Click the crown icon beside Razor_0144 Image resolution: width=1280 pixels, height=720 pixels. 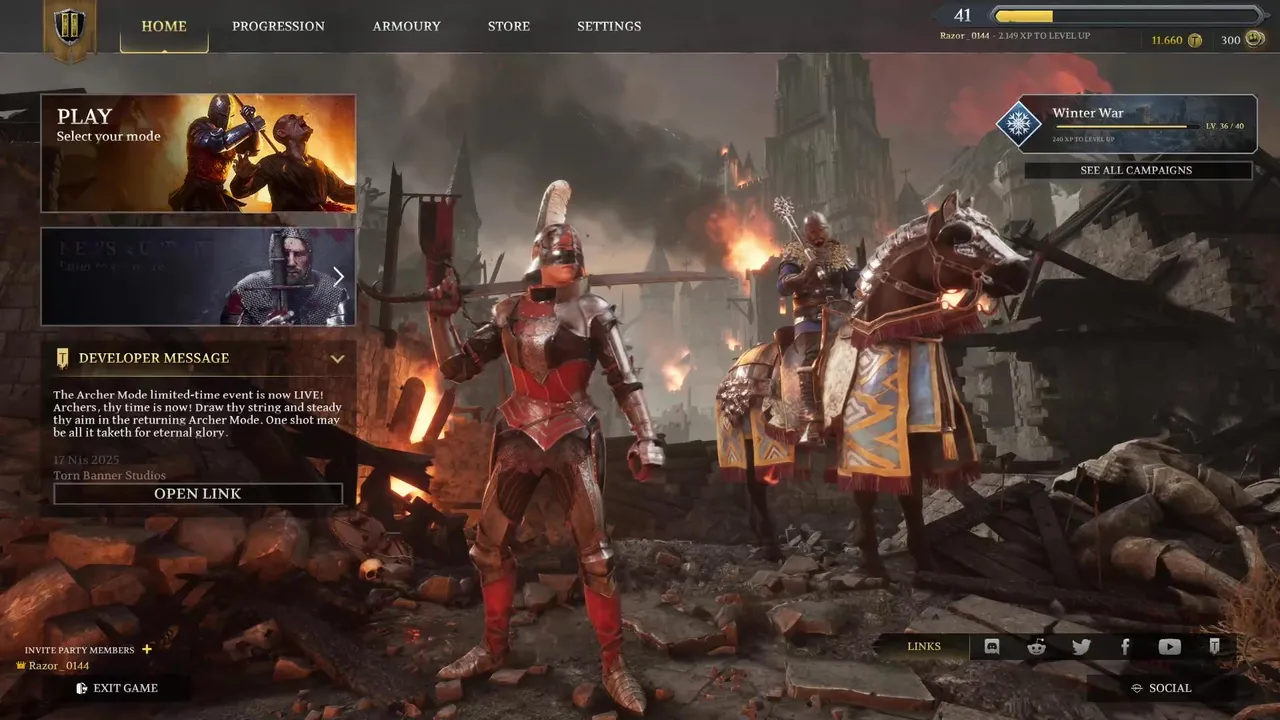[20, 665]
